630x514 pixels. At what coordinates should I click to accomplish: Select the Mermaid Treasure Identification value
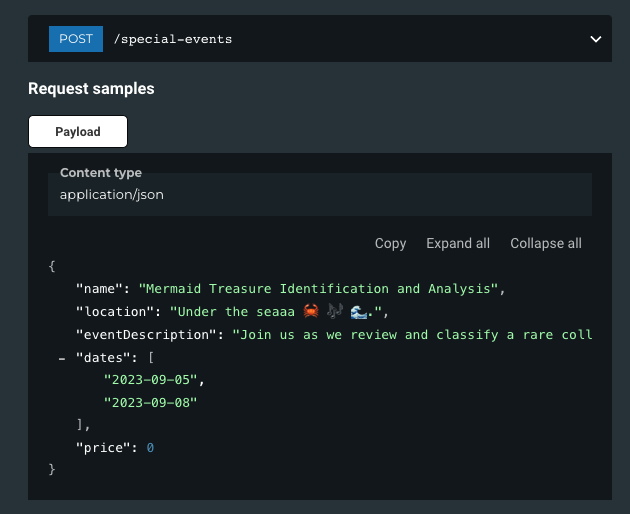point(318,289)
